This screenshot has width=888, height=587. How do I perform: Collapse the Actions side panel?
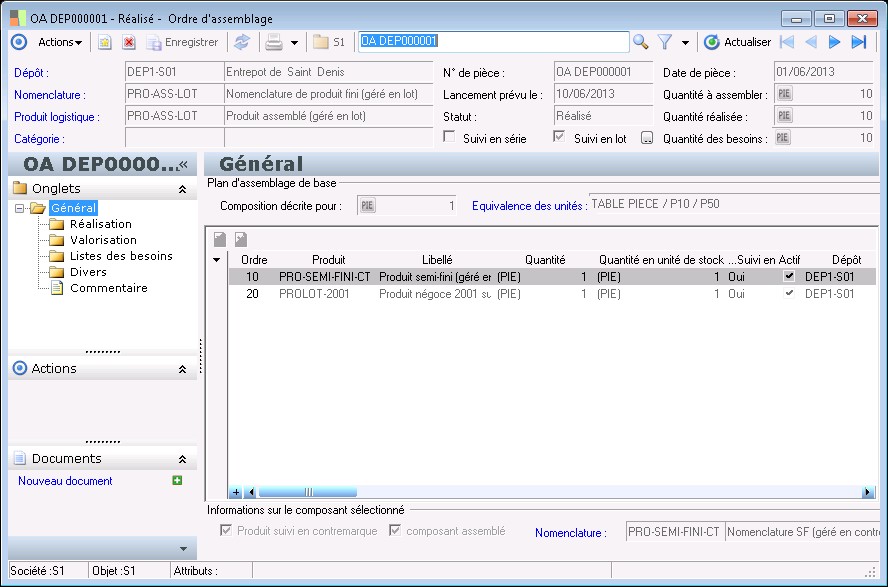(182, 369)
